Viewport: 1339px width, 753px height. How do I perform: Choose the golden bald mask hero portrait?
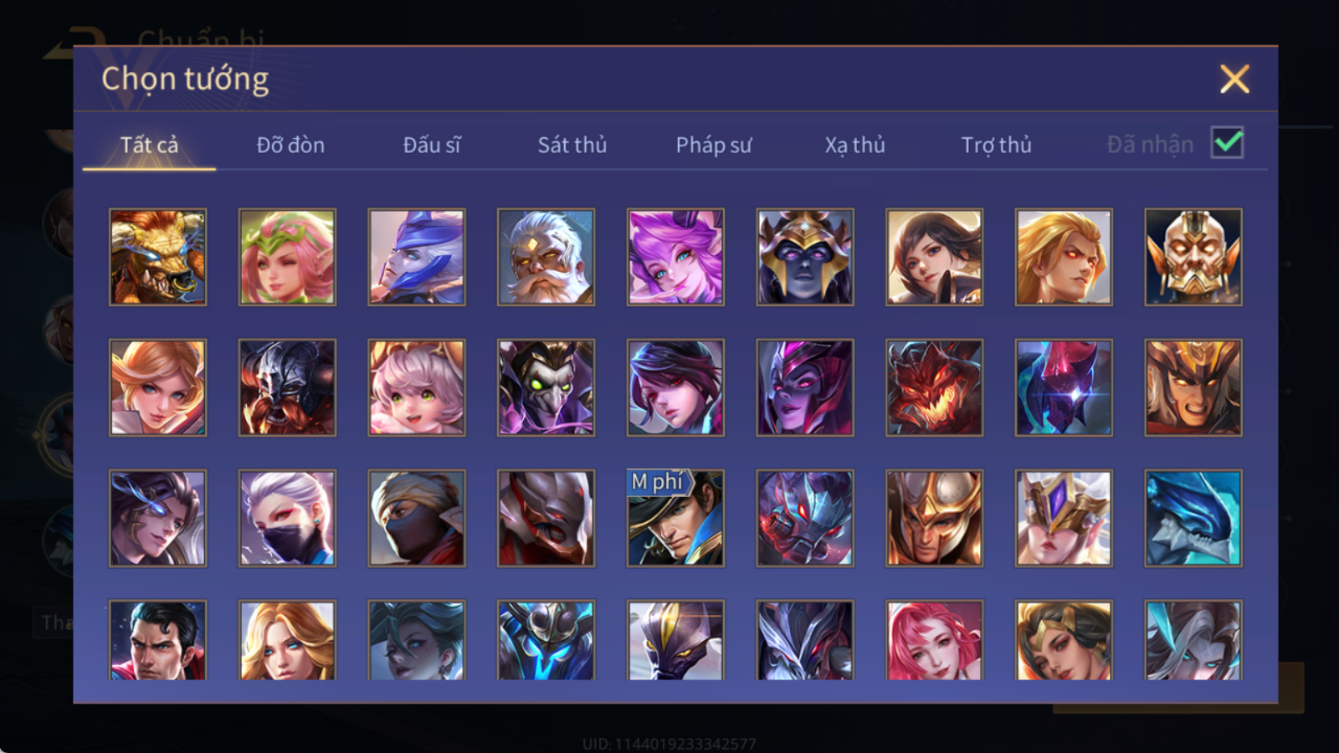click(x=1193, y=257)
